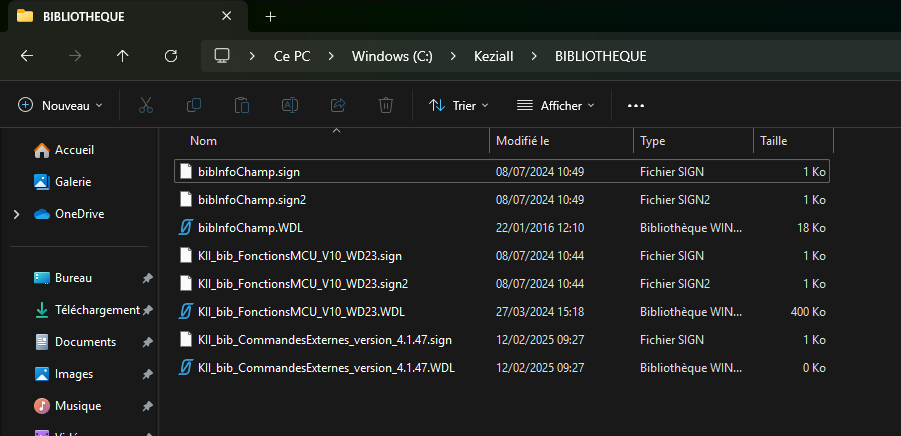
Task: Open the Afficher view dropdown
Action: (556, 105)
